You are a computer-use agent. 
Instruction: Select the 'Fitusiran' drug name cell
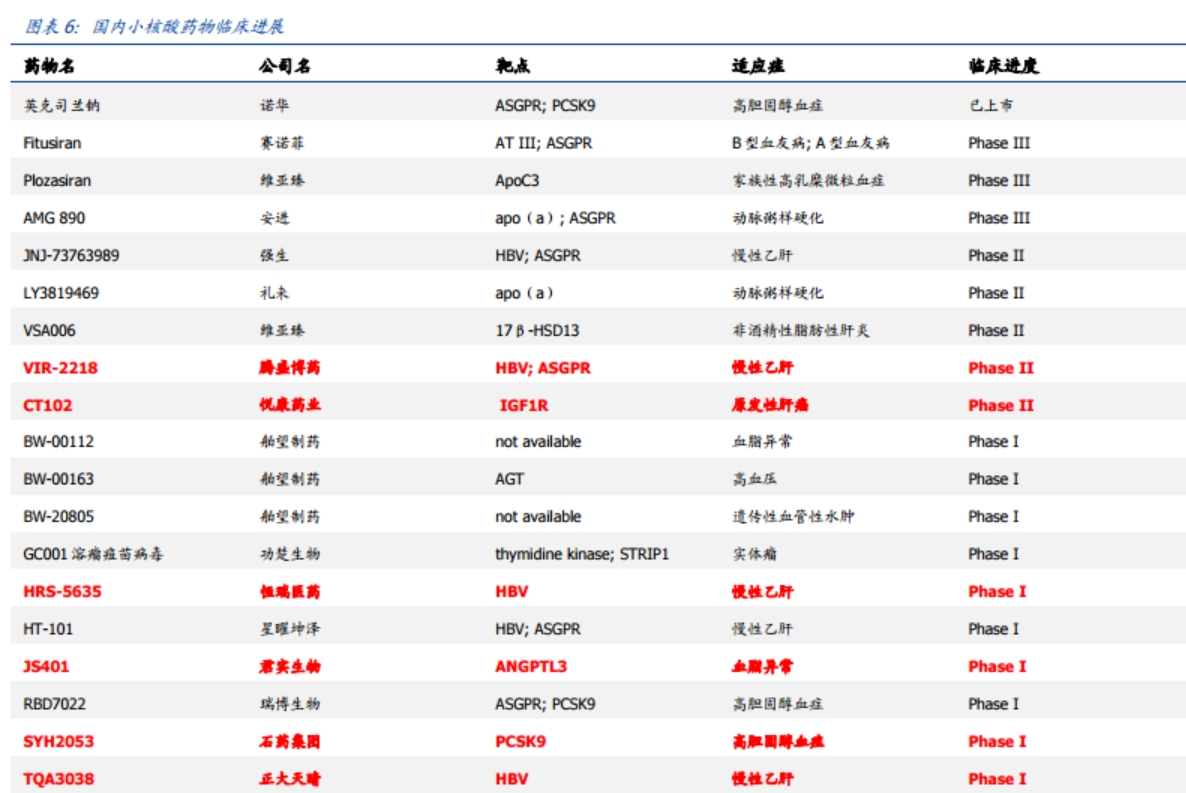[x=52, y=143]
